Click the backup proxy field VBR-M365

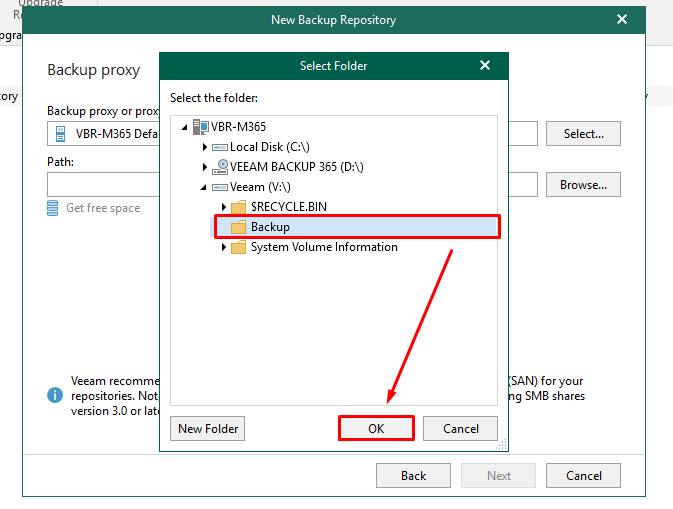pyautogui.click(x=103, y=134)
